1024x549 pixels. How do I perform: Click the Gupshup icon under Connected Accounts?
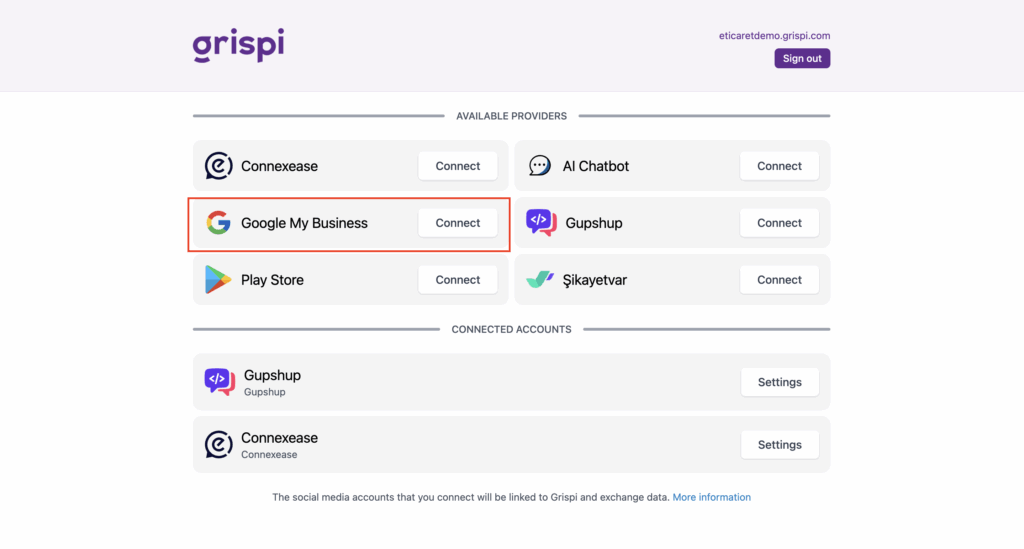click(x=219, y=382)
